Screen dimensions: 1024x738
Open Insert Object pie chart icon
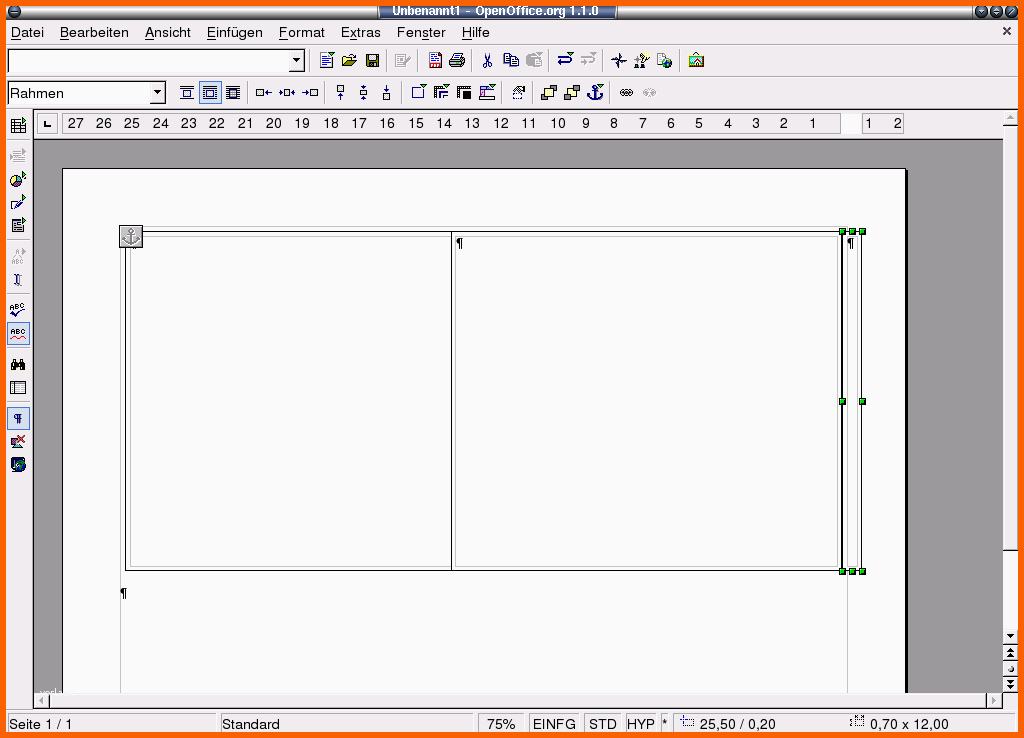(x=18, y=179)
